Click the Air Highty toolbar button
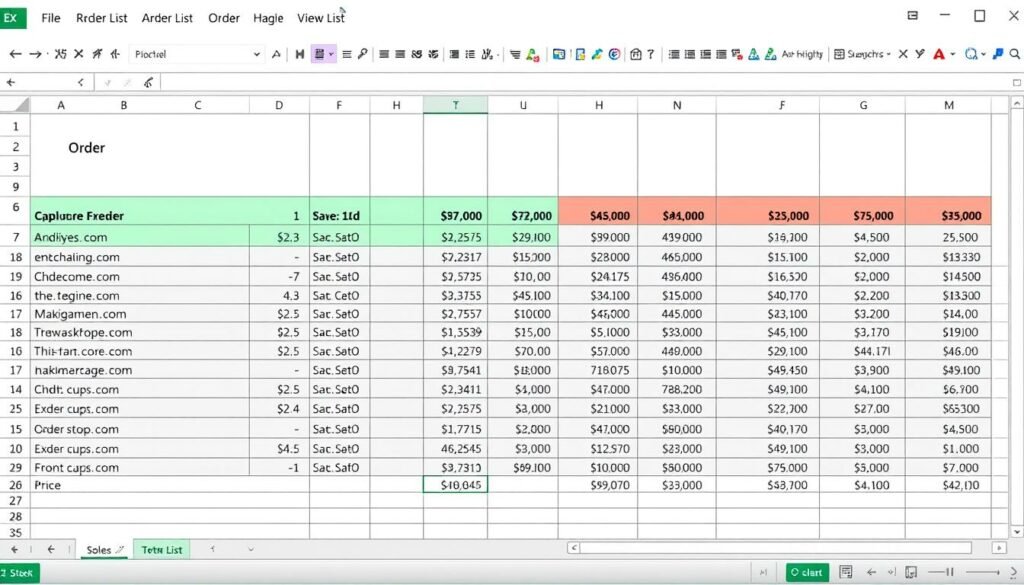 [x=800, y=55]
